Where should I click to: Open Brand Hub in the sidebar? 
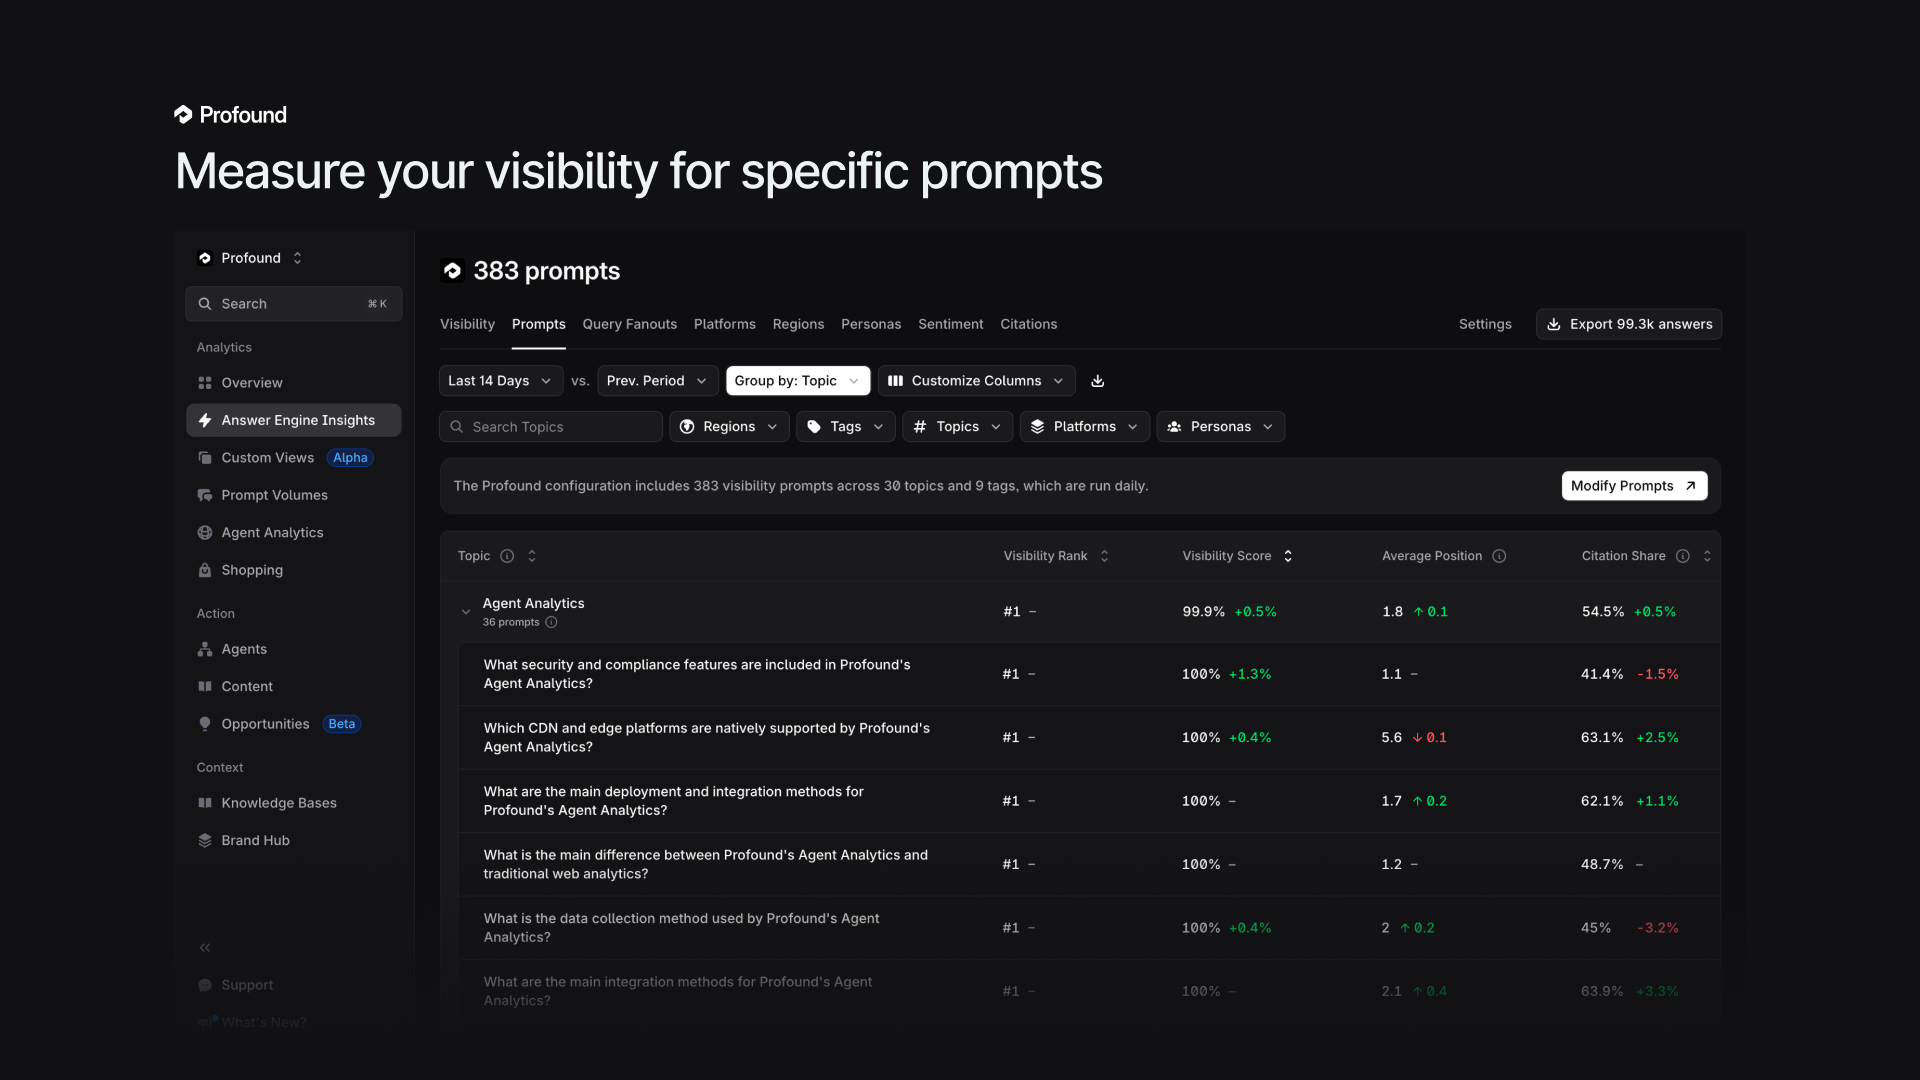tap(255, 840)
